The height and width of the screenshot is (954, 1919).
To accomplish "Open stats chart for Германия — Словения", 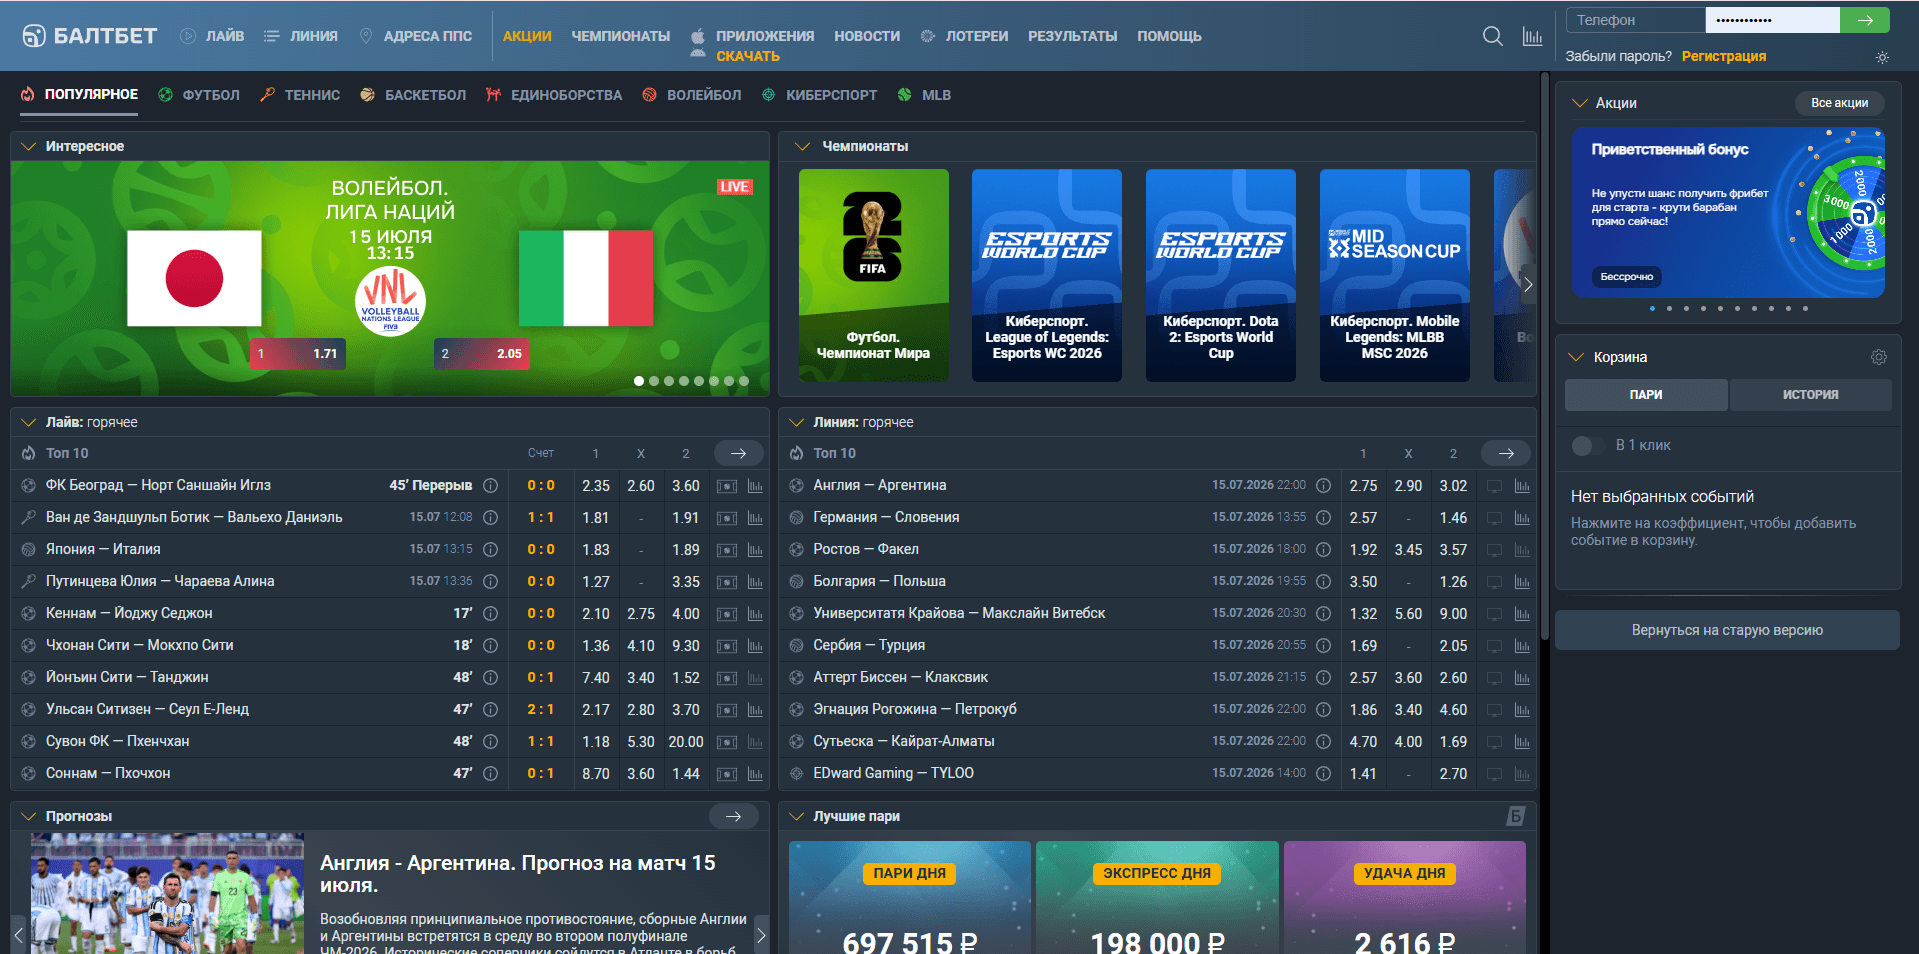I will [x=1522, y=518].
